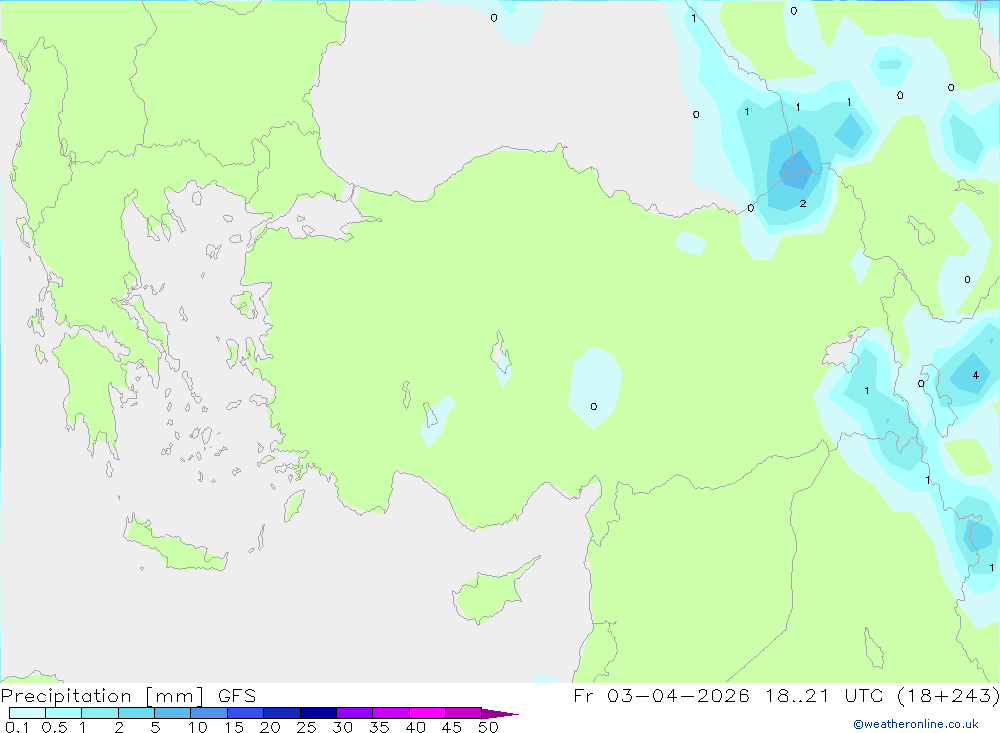Click the legend scale label "40"
The width and height of the screenshot is (1000, 733).
click(x=415, y=727)
